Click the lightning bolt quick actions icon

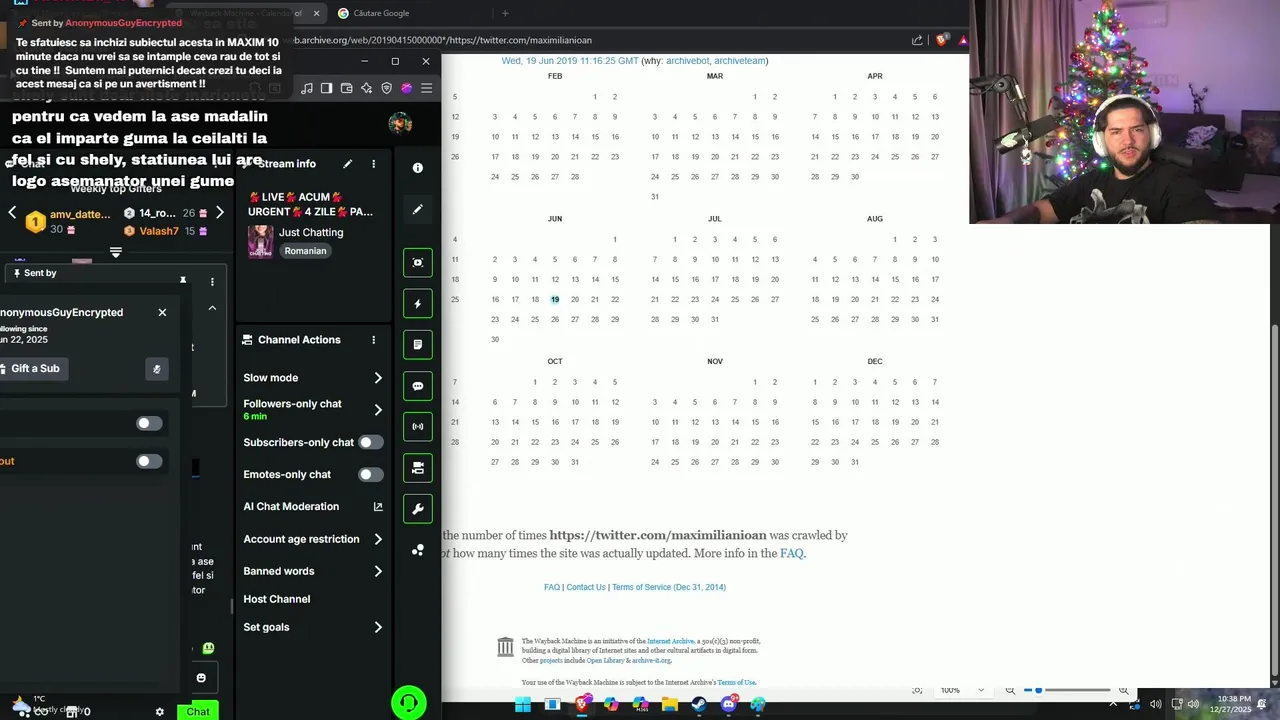pos(418,304)
